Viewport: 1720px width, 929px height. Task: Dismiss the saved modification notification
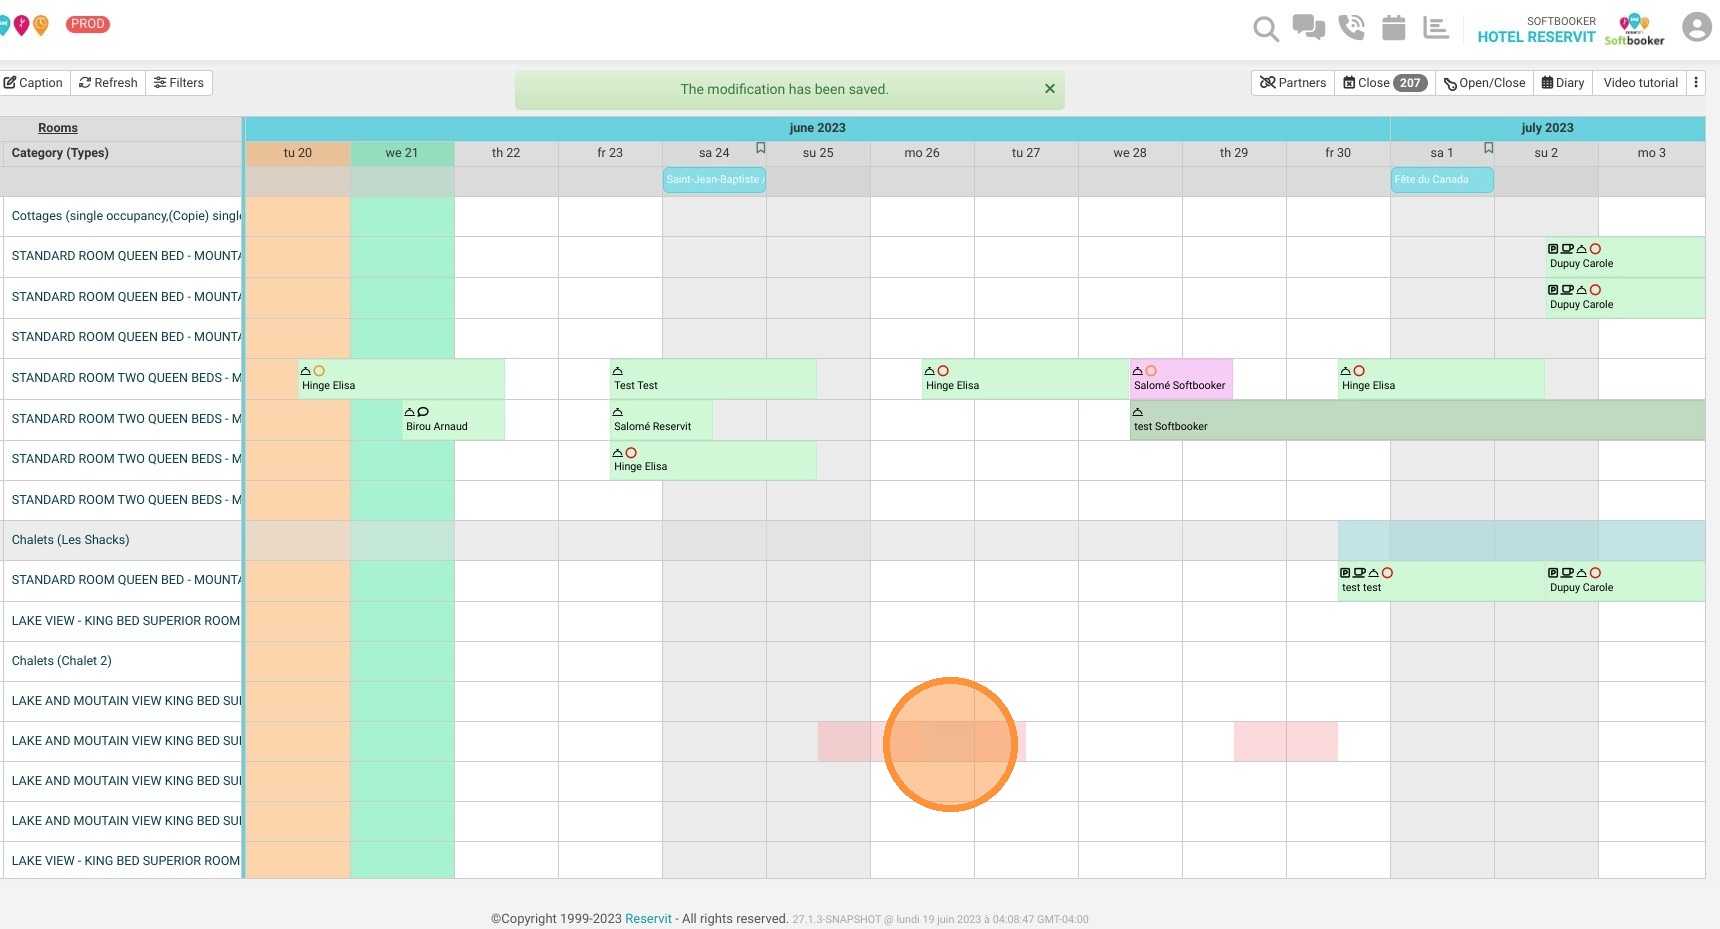pos(1050,89)
